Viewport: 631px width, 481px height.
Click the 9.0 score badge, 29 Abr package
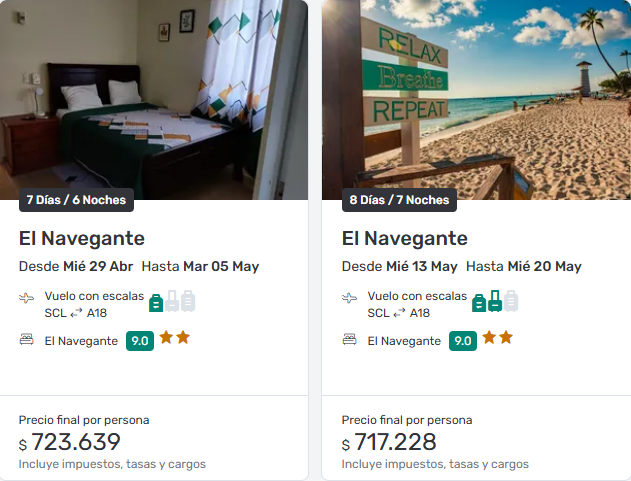click(x=140, y=341)
